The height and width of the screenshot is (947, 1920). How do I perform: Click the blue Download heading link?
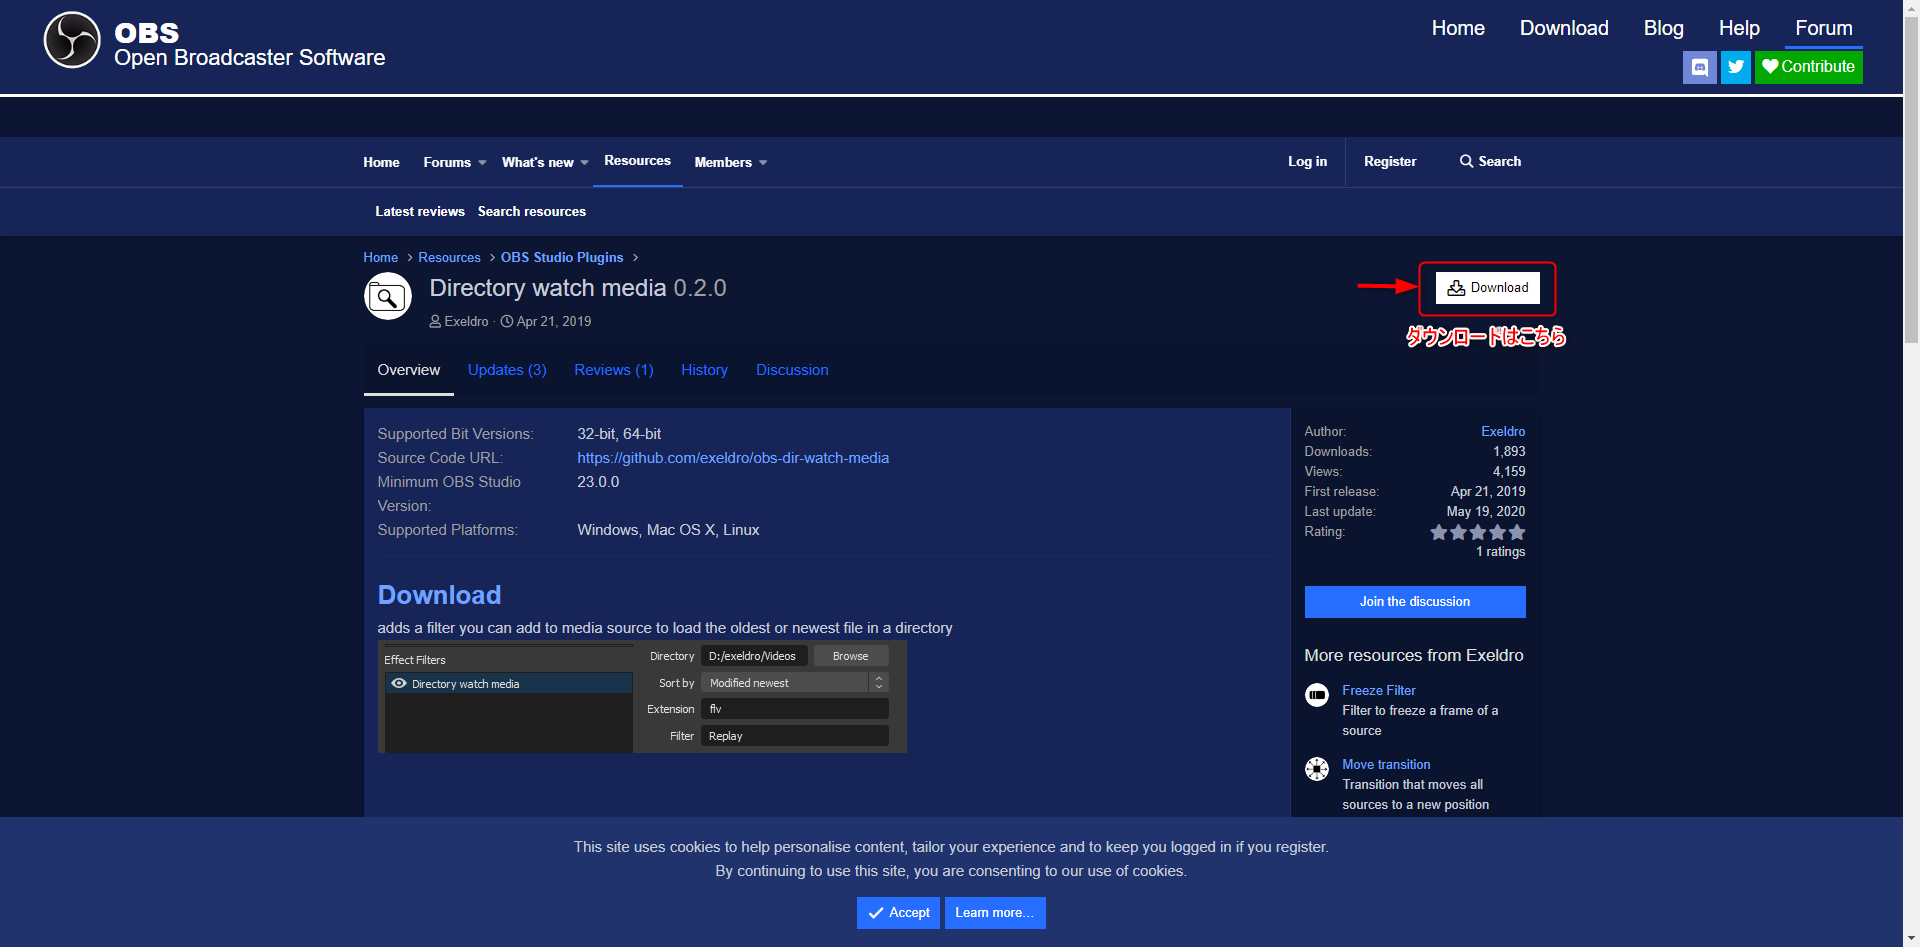pos(439,595)
